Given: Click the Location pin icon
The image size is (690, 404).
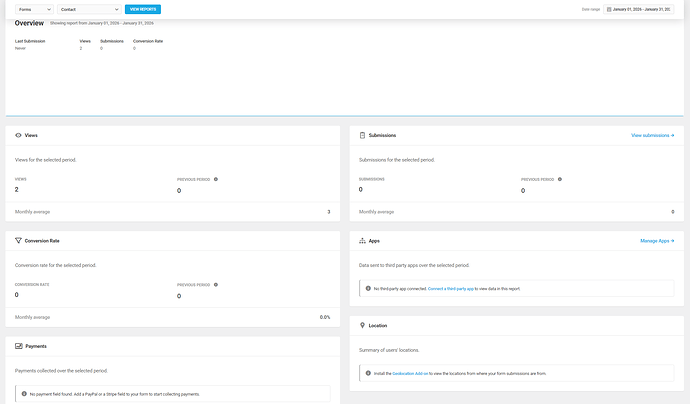Looking at the screenshot, I should click(362, 325).
